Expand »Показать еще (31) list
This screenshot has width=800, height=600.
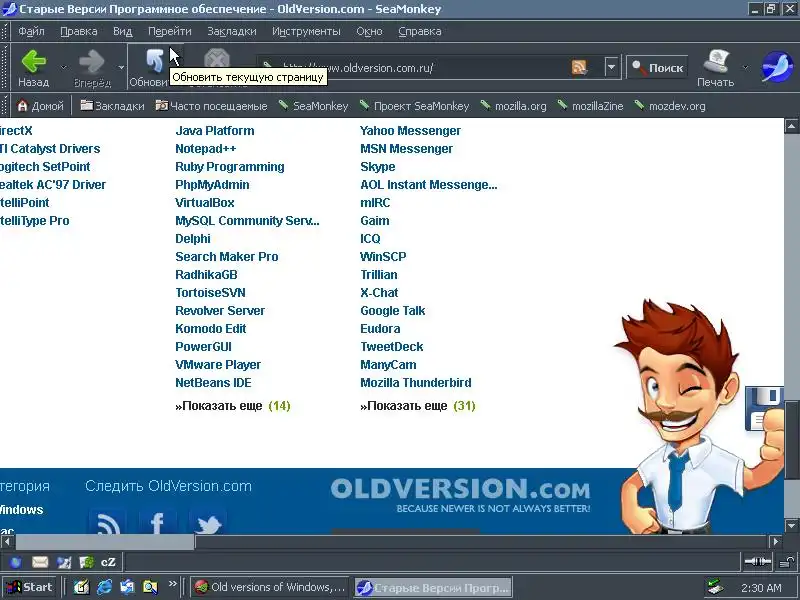coord(418,406)
